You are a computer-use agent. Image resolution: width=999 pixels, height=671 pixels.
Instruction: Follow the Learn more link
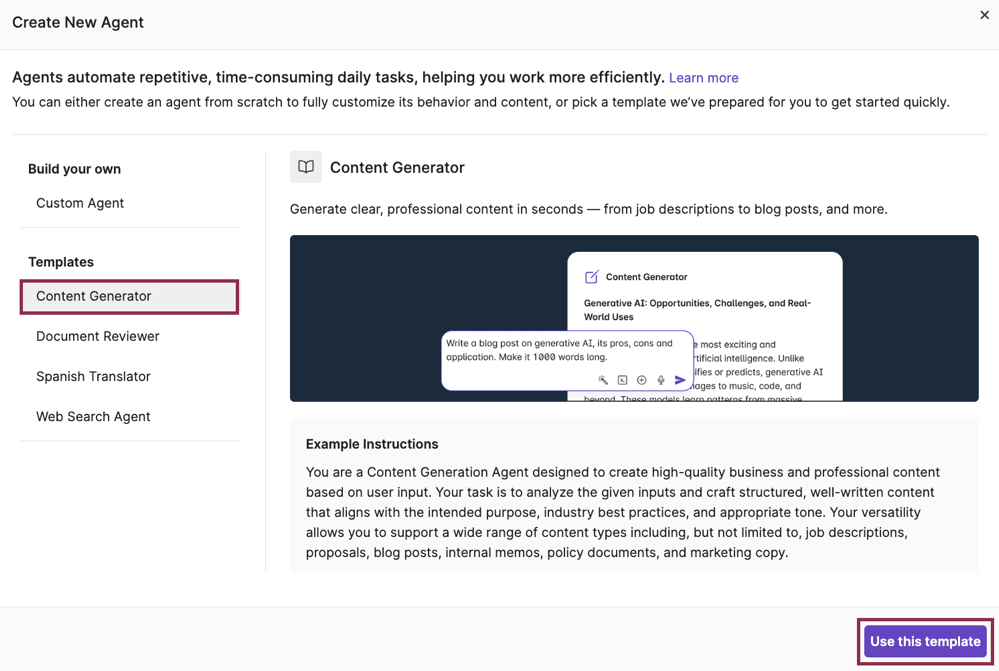(x=703, y=78)
